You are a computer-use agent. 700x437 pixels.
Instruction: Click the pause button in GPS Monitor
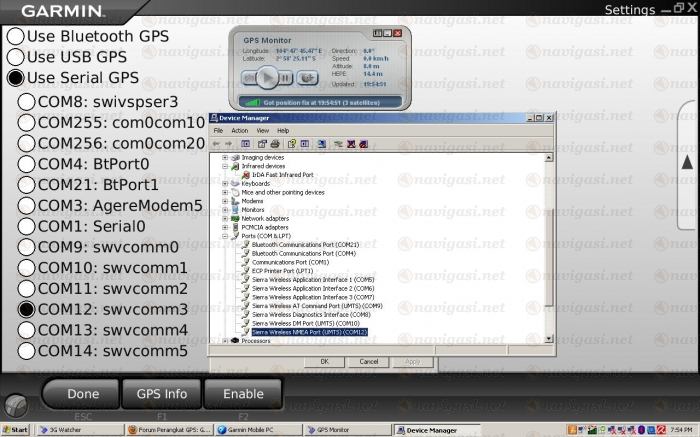click(284, 77)
